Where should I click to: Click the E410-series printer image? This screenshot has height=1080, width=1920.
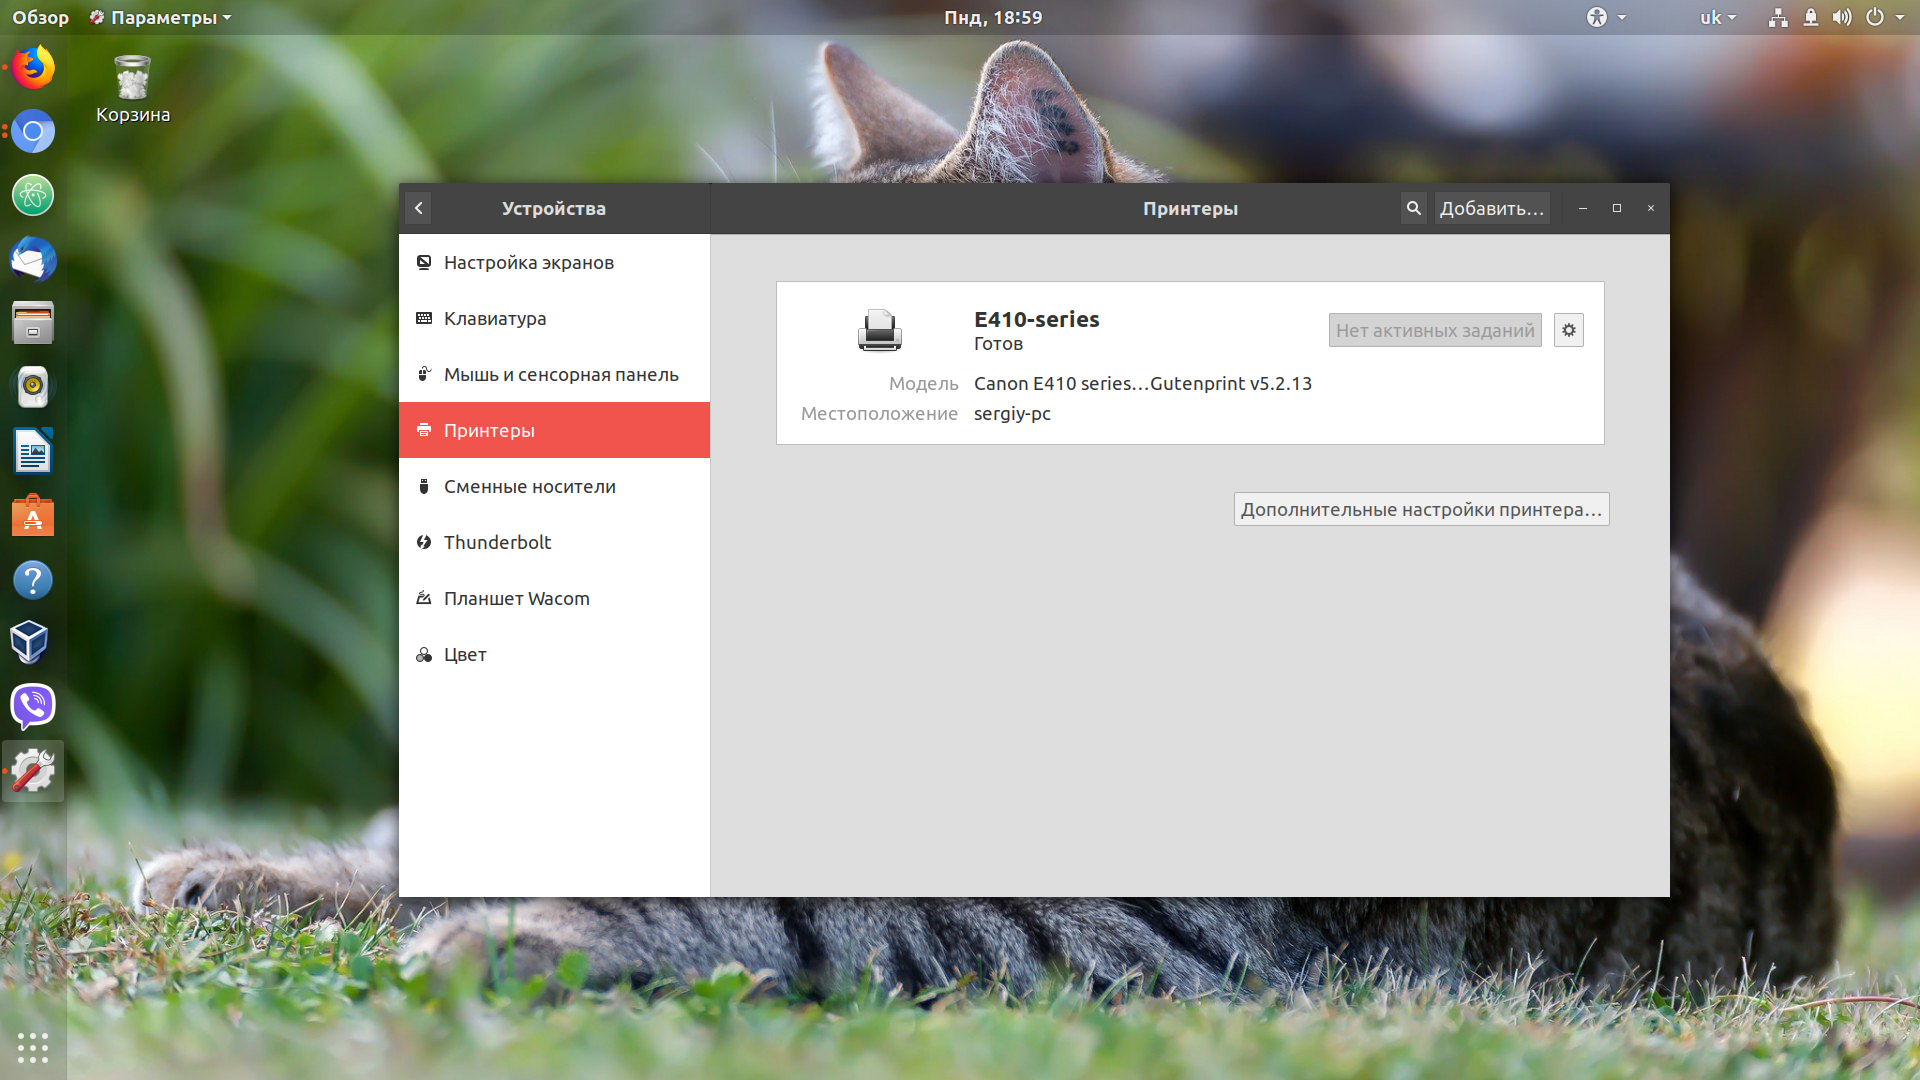[x=879, y=330]
